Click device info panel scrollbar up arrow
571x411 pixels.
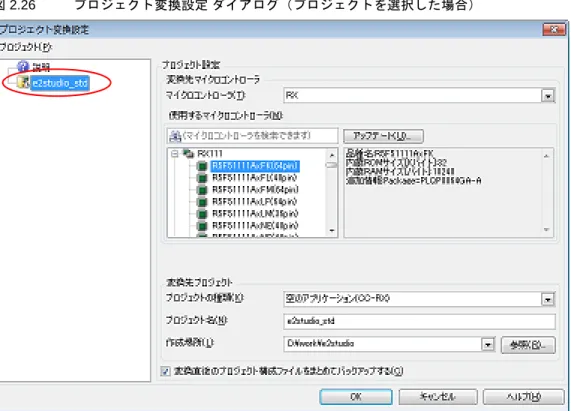click(x=546, y=156)
